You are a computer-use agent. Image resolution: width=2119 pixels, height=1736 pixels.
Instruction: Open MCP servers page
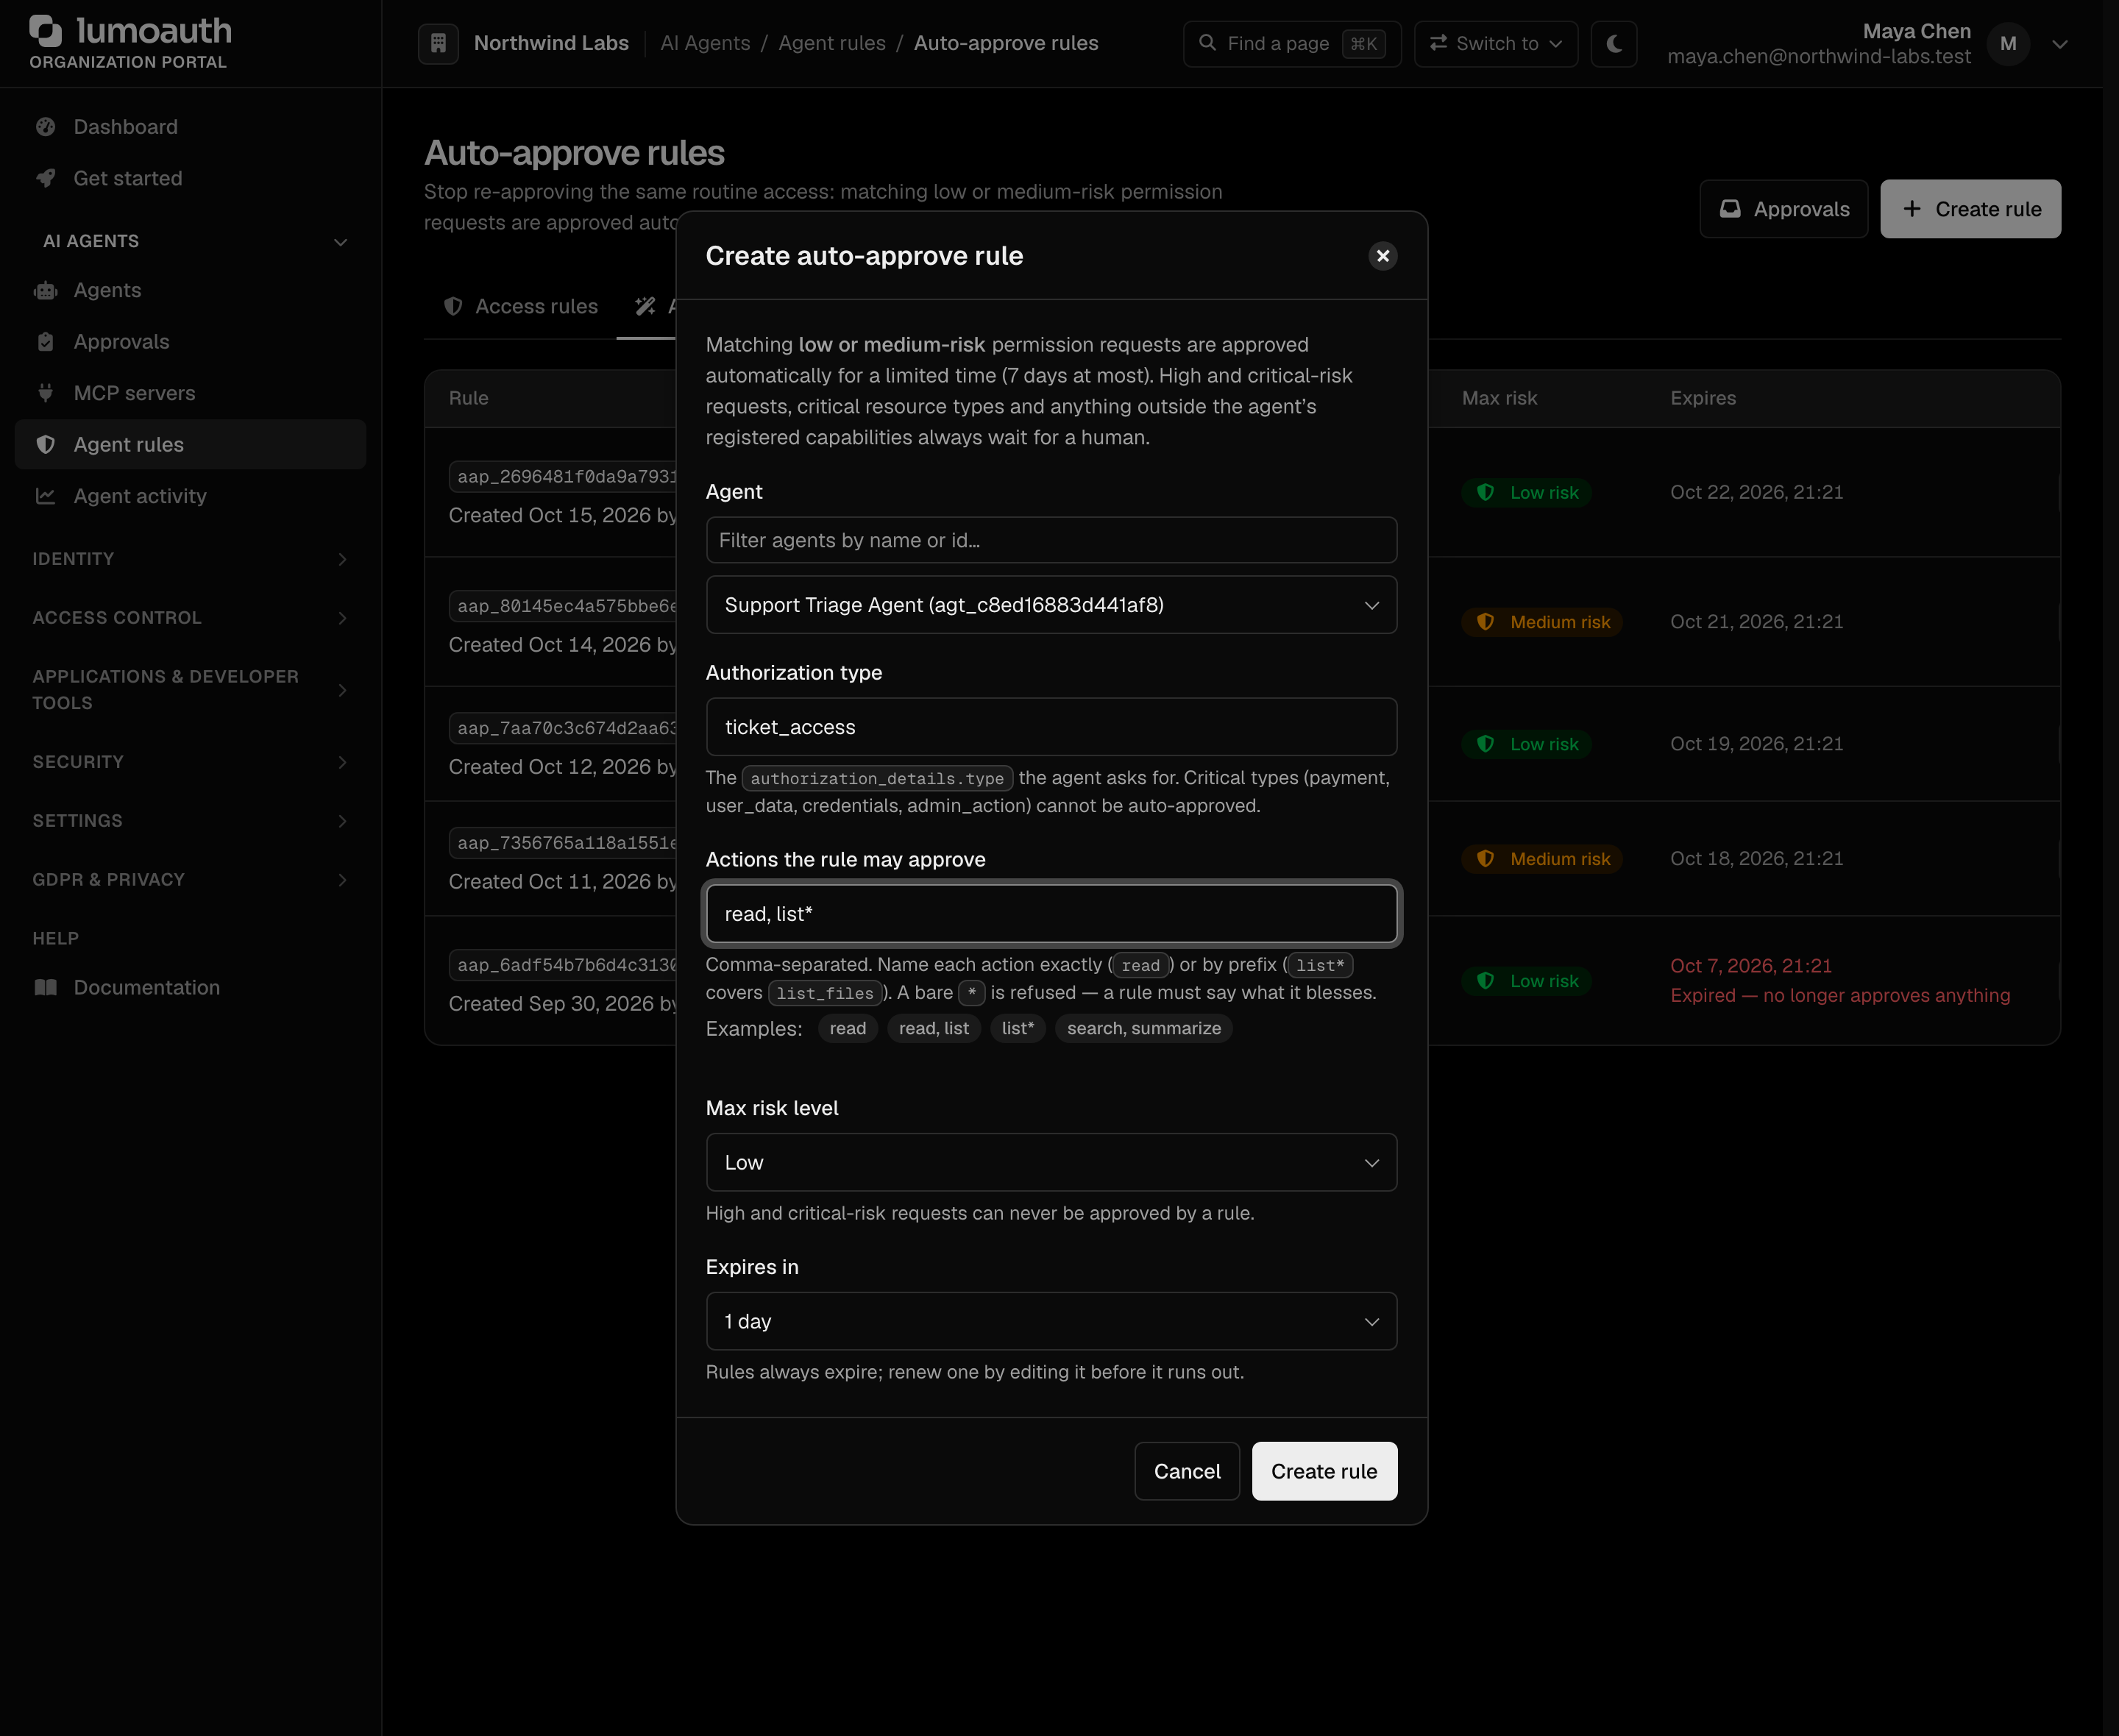click(190, 393)
